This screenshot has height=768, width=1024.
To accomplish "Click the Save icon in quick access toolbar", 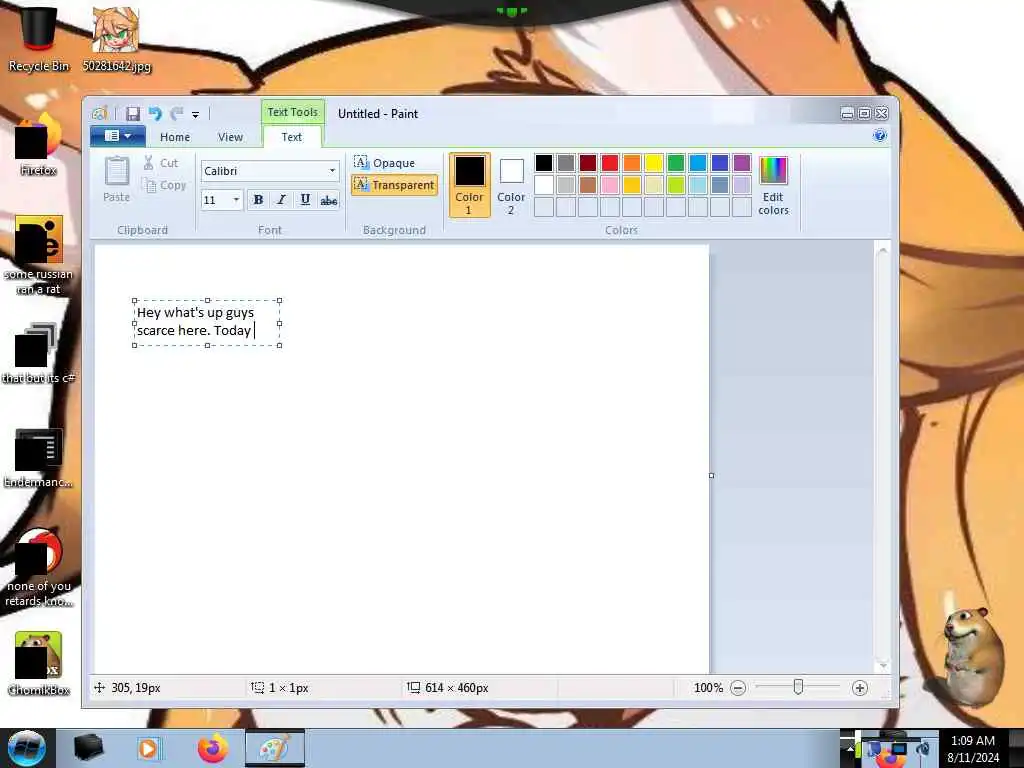I will click(133, 114).
